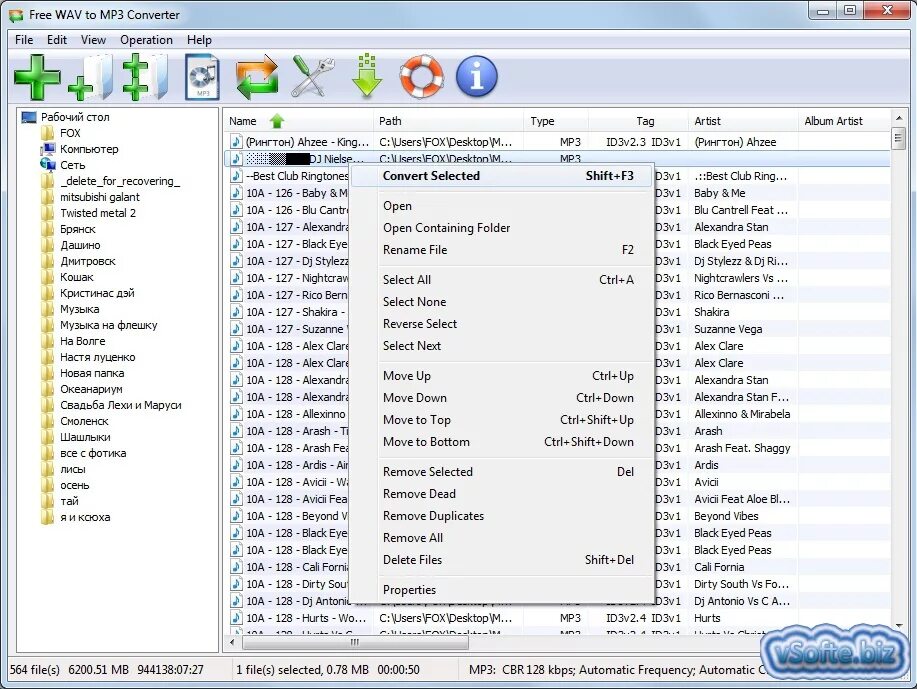This screenshot has height=689, width=917.
Task: Click the blue info About icon
Action: tap(477, 77)
